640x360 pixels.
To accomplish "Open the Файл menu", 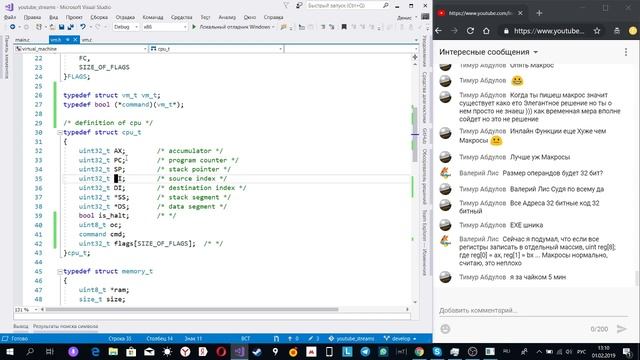I will tap(10, 17).
